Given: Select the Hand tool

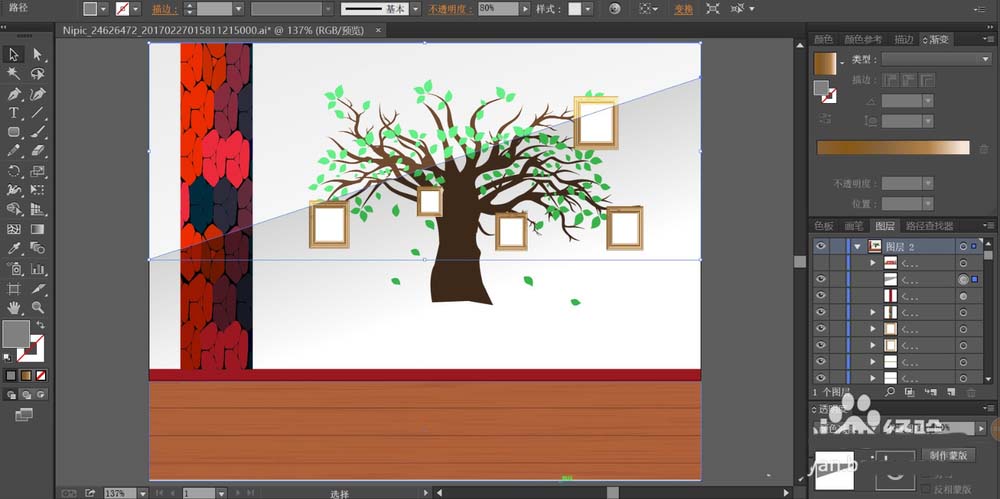Looking at the screenshot, I should [13, 308].
